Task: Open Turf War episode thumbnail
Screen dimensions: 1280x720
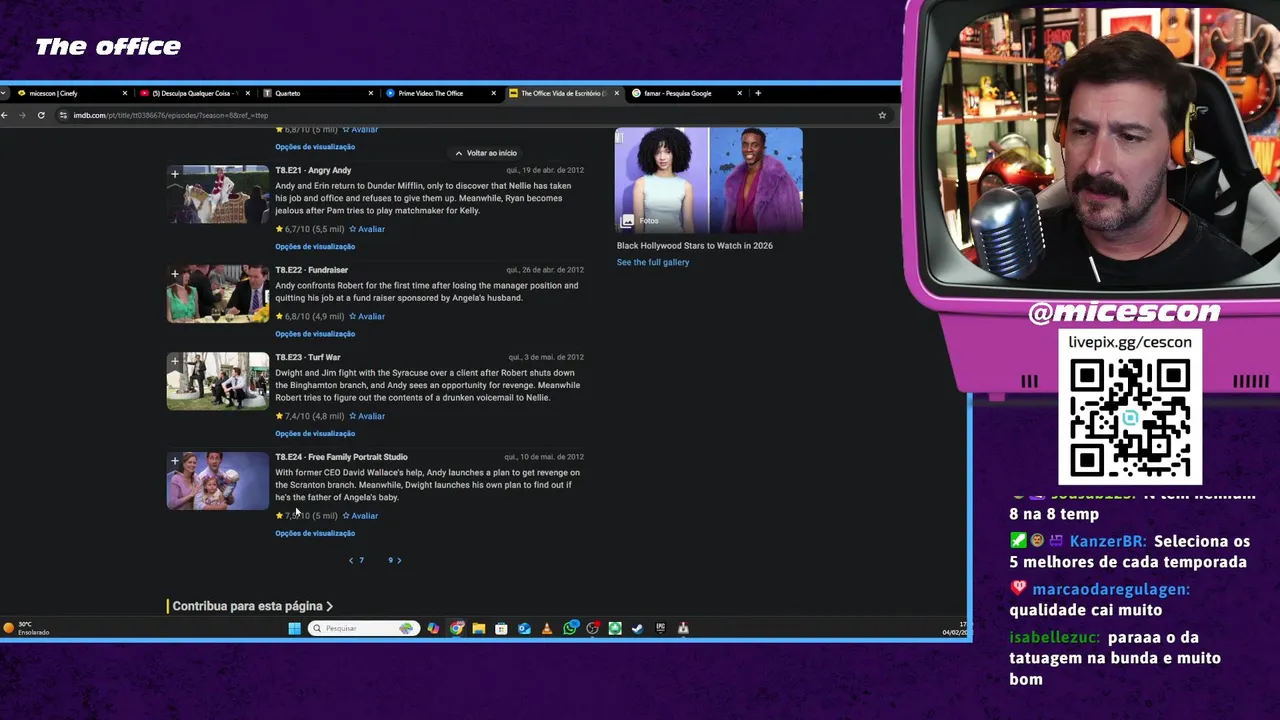Action: (x=218, y=381)
